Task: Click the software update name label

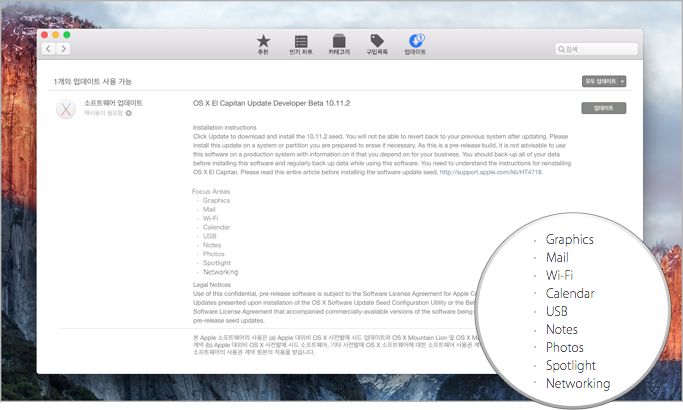Action: (113, 103)
